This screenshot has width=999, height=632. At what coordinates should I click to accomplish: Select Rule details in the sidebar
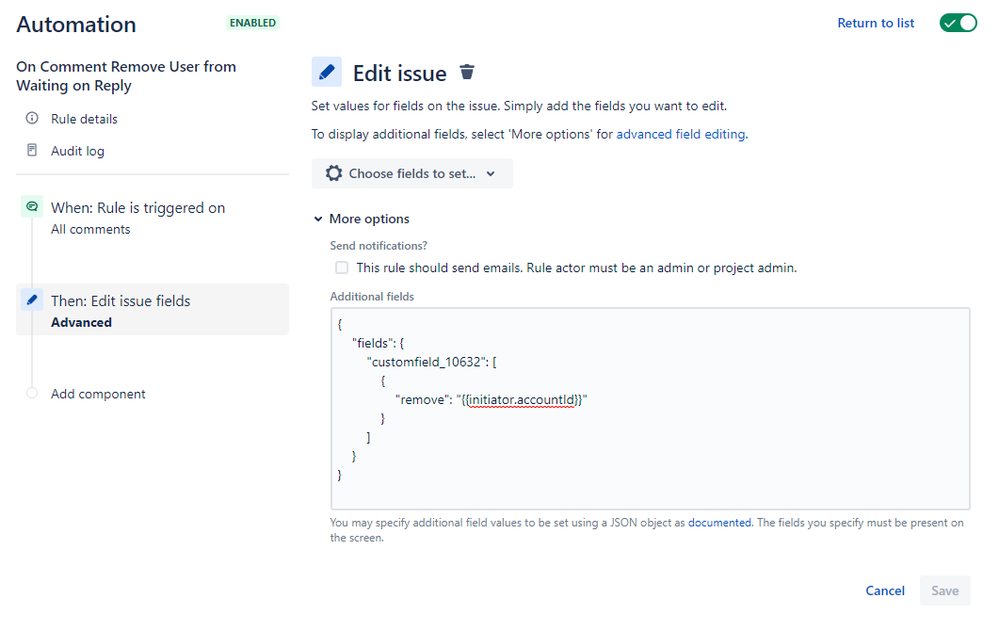tap(83, 118)
